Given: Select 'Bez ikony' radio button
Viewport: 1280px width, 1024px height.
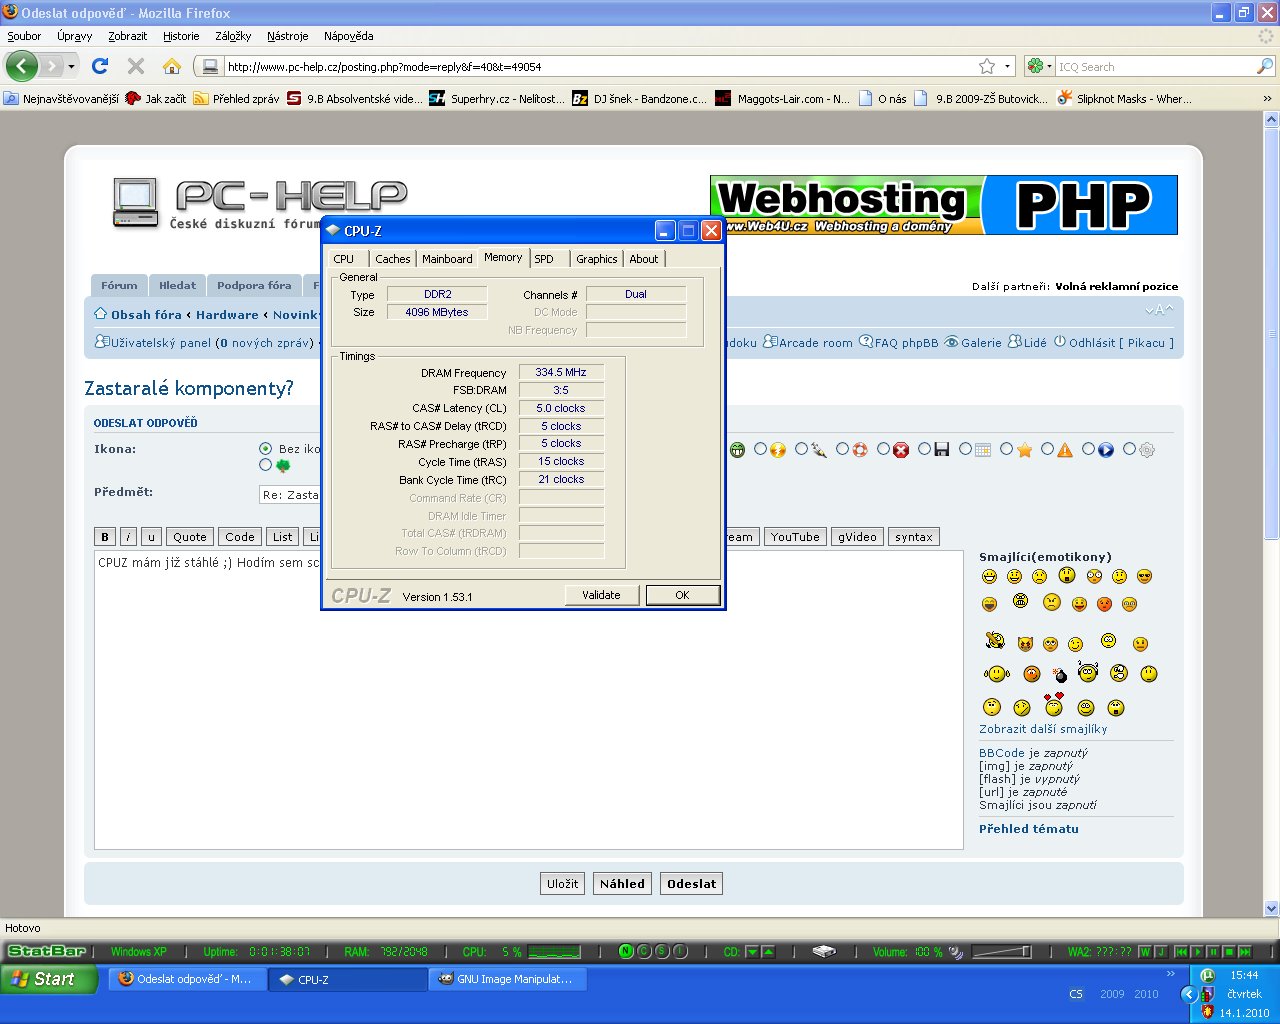Looking at the screenshot, I should (x=265, y=449).
